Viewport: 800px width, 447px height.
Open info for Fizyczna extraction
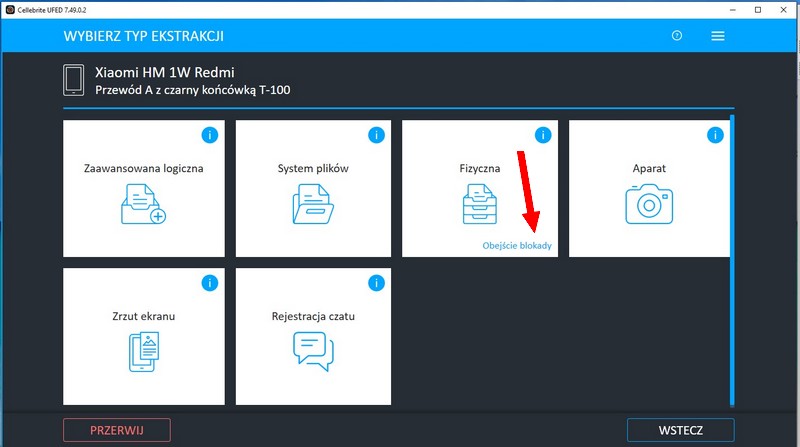click(x=543, y=135)
